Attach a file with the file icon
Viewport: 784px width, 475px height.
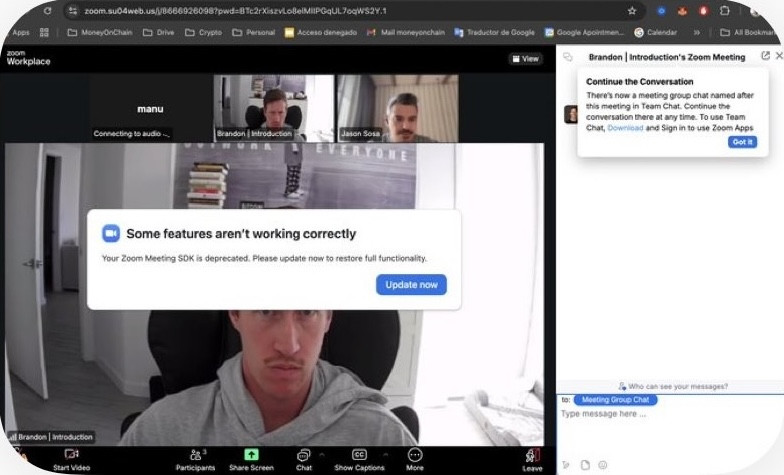point(585,465)
